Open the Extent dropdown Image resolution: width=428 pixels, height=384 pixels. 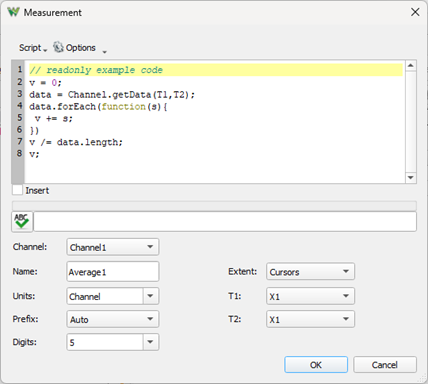click(310, 272)
